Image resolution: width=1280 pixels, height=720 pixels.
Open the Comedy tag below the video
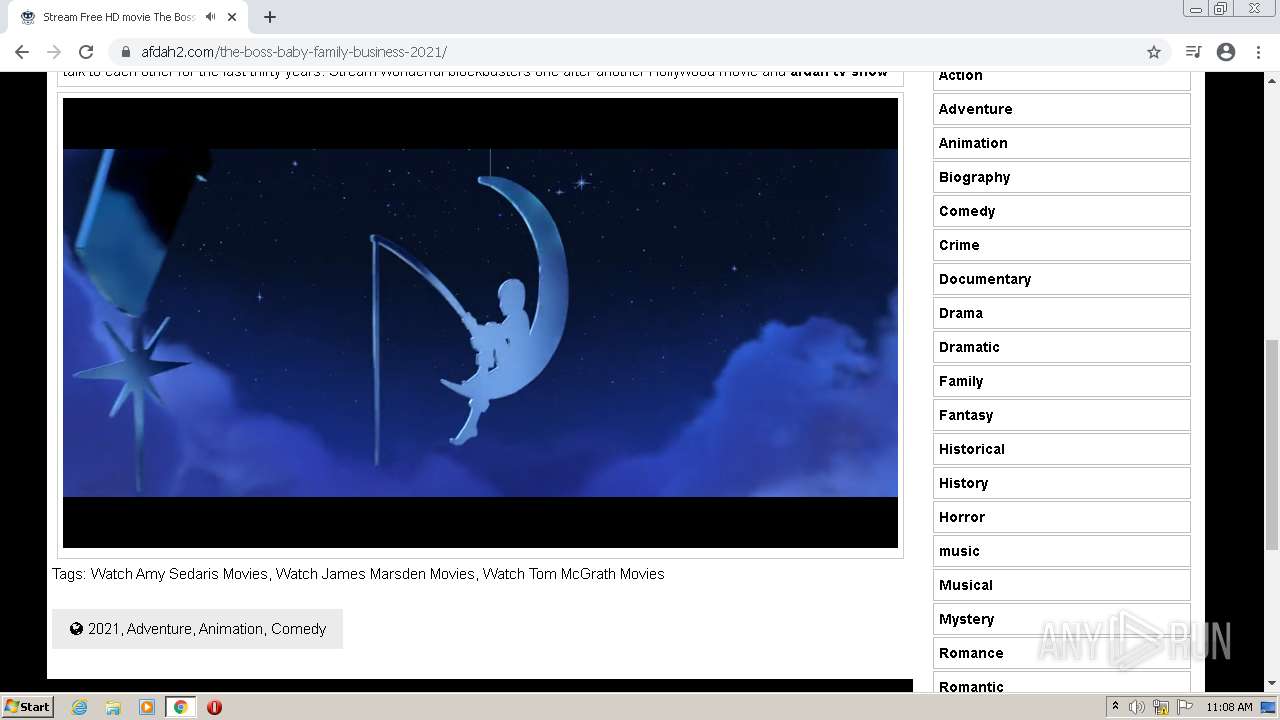(298, 629)
